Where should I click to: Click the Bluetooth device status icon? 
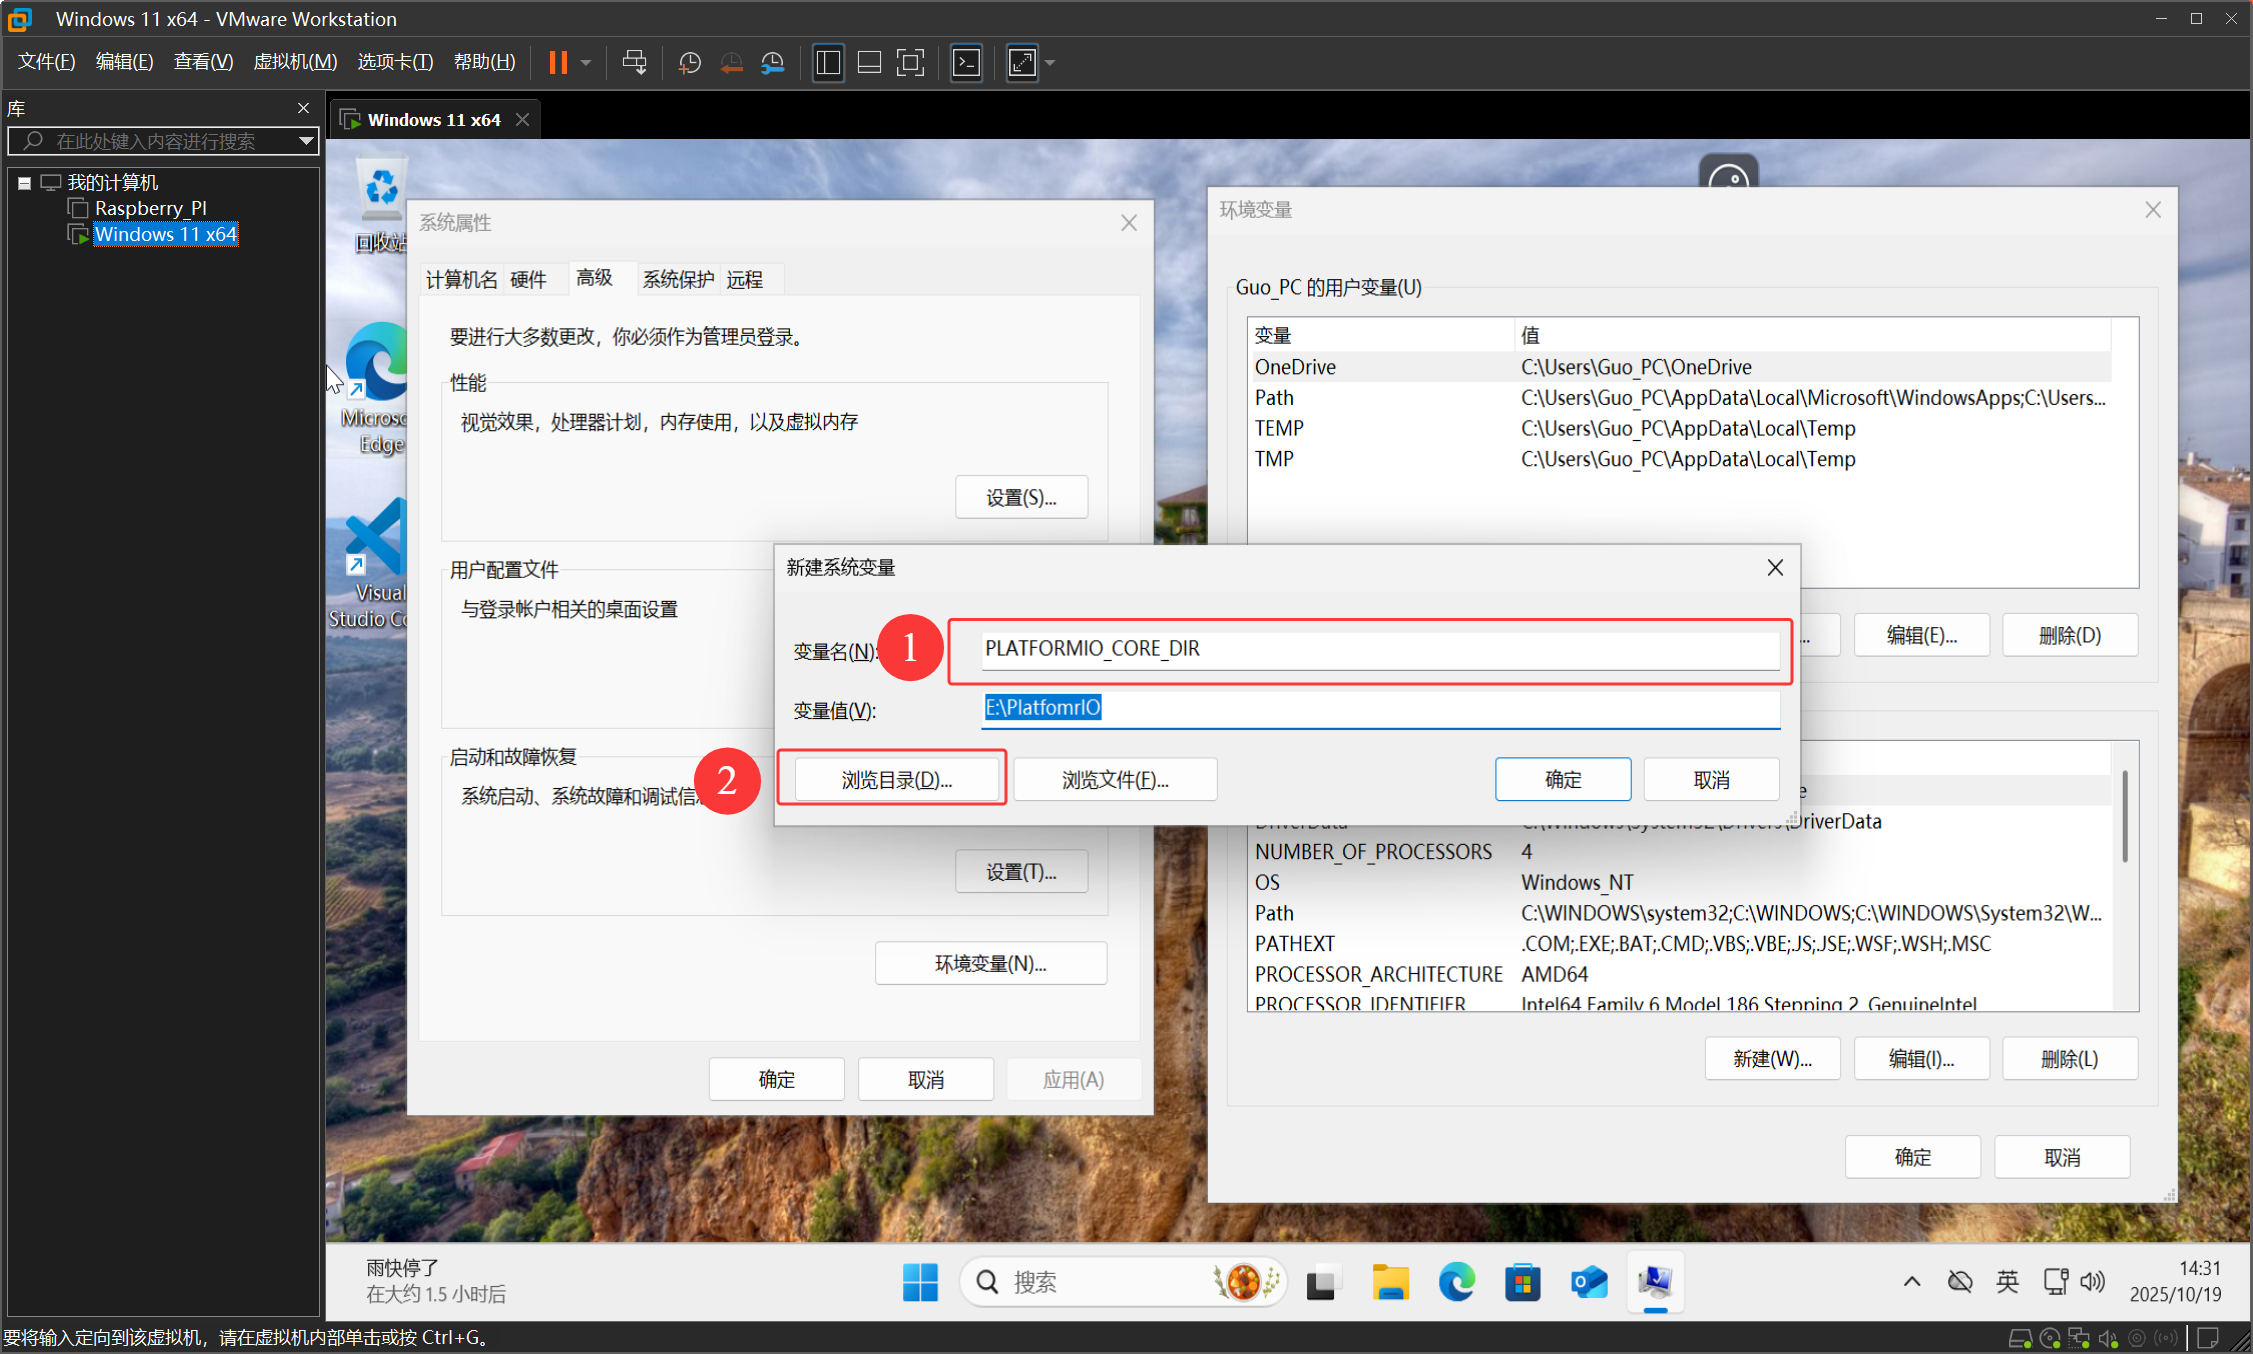click(x=2166, y=1338)
